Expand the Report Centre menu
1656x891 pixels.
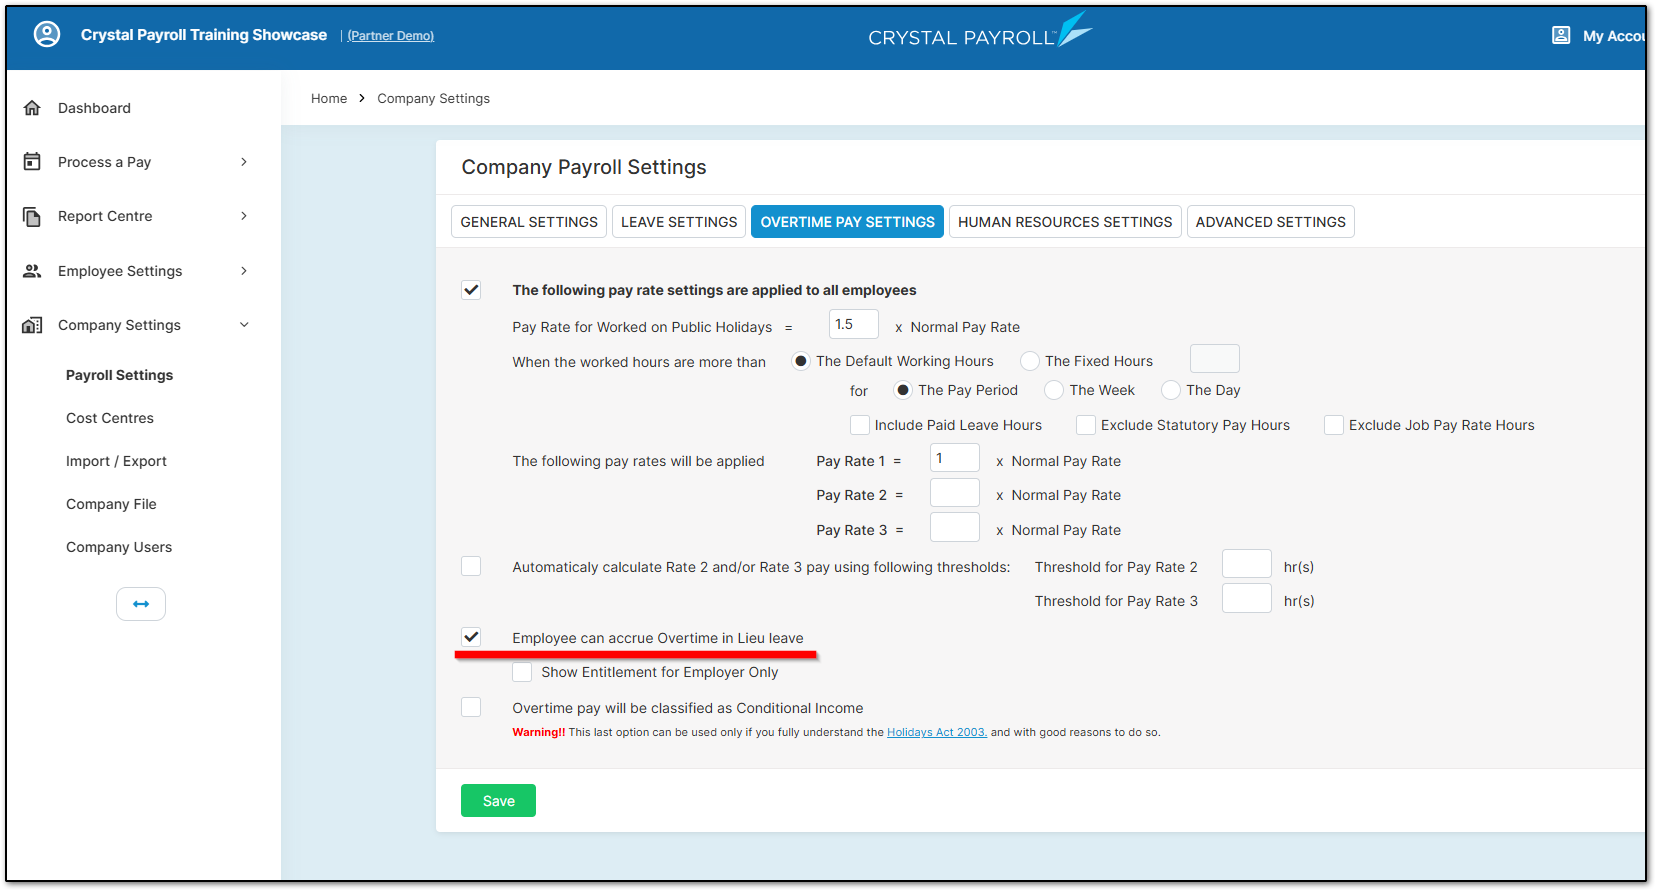point(244,216)
